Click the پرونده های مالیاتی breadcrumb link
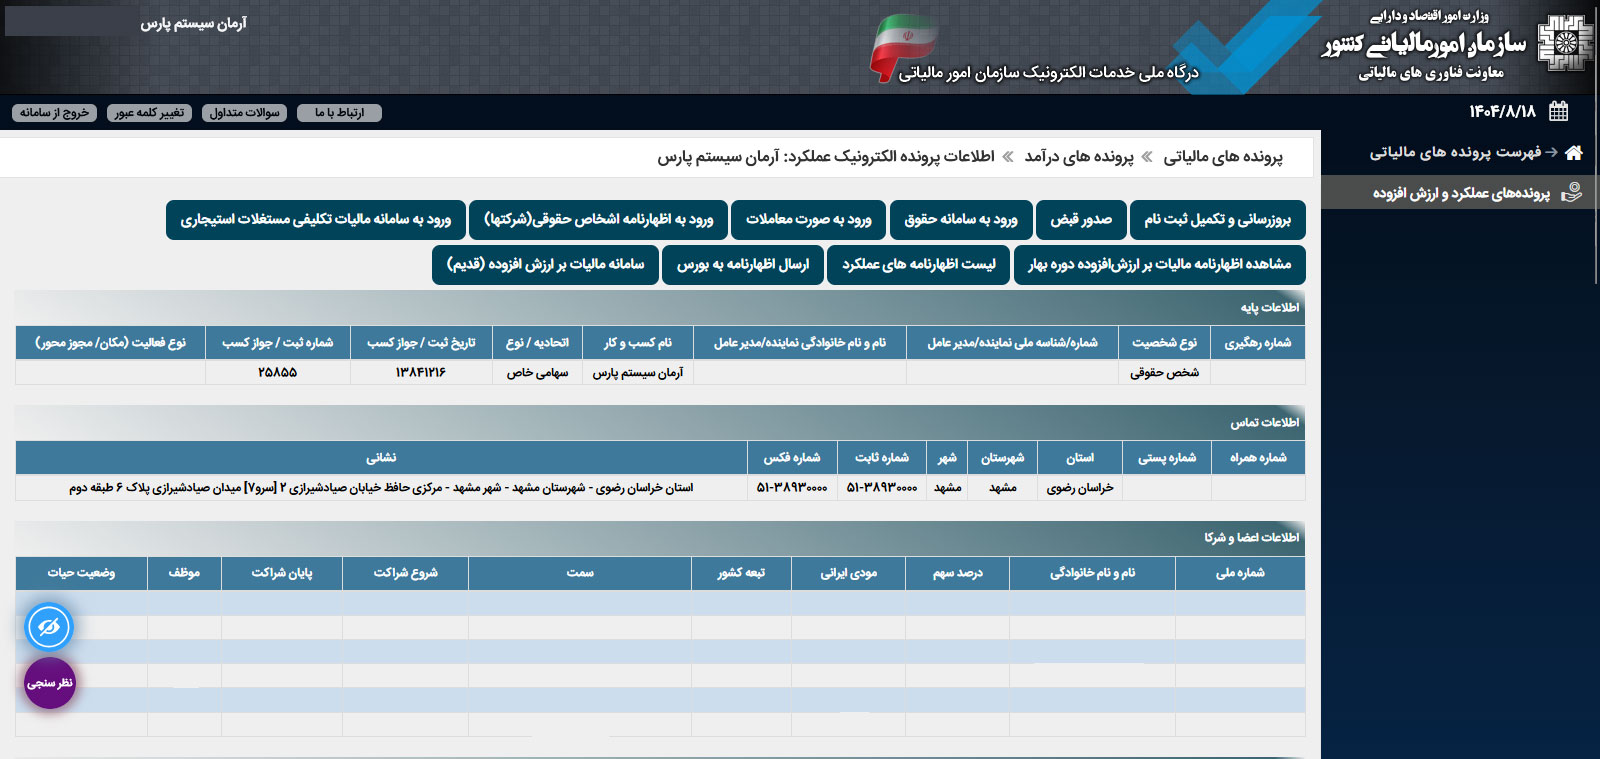This screenshot has width=1600, height=759. 1222,157
